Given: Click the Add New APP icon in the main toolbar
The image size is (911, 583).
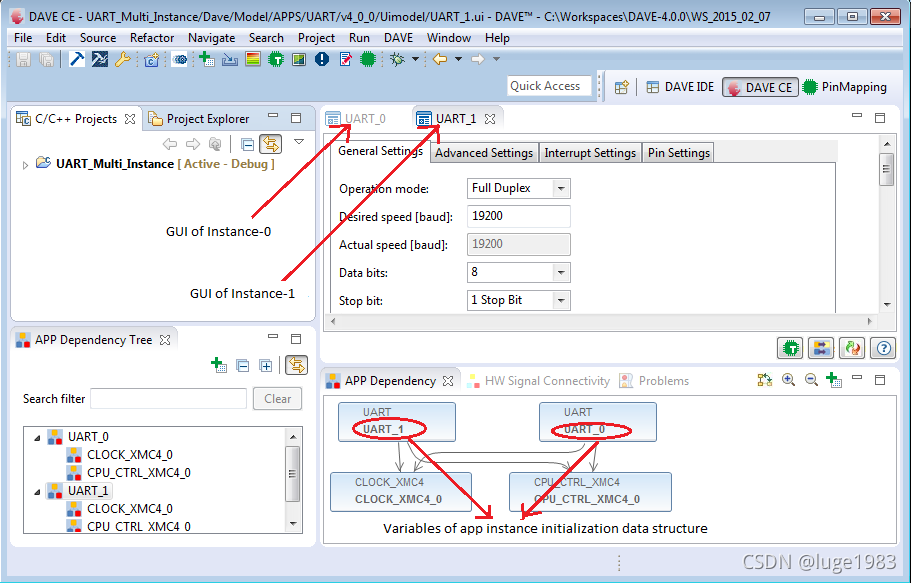Looking at the screenshot, I should (x=207, y=59).
